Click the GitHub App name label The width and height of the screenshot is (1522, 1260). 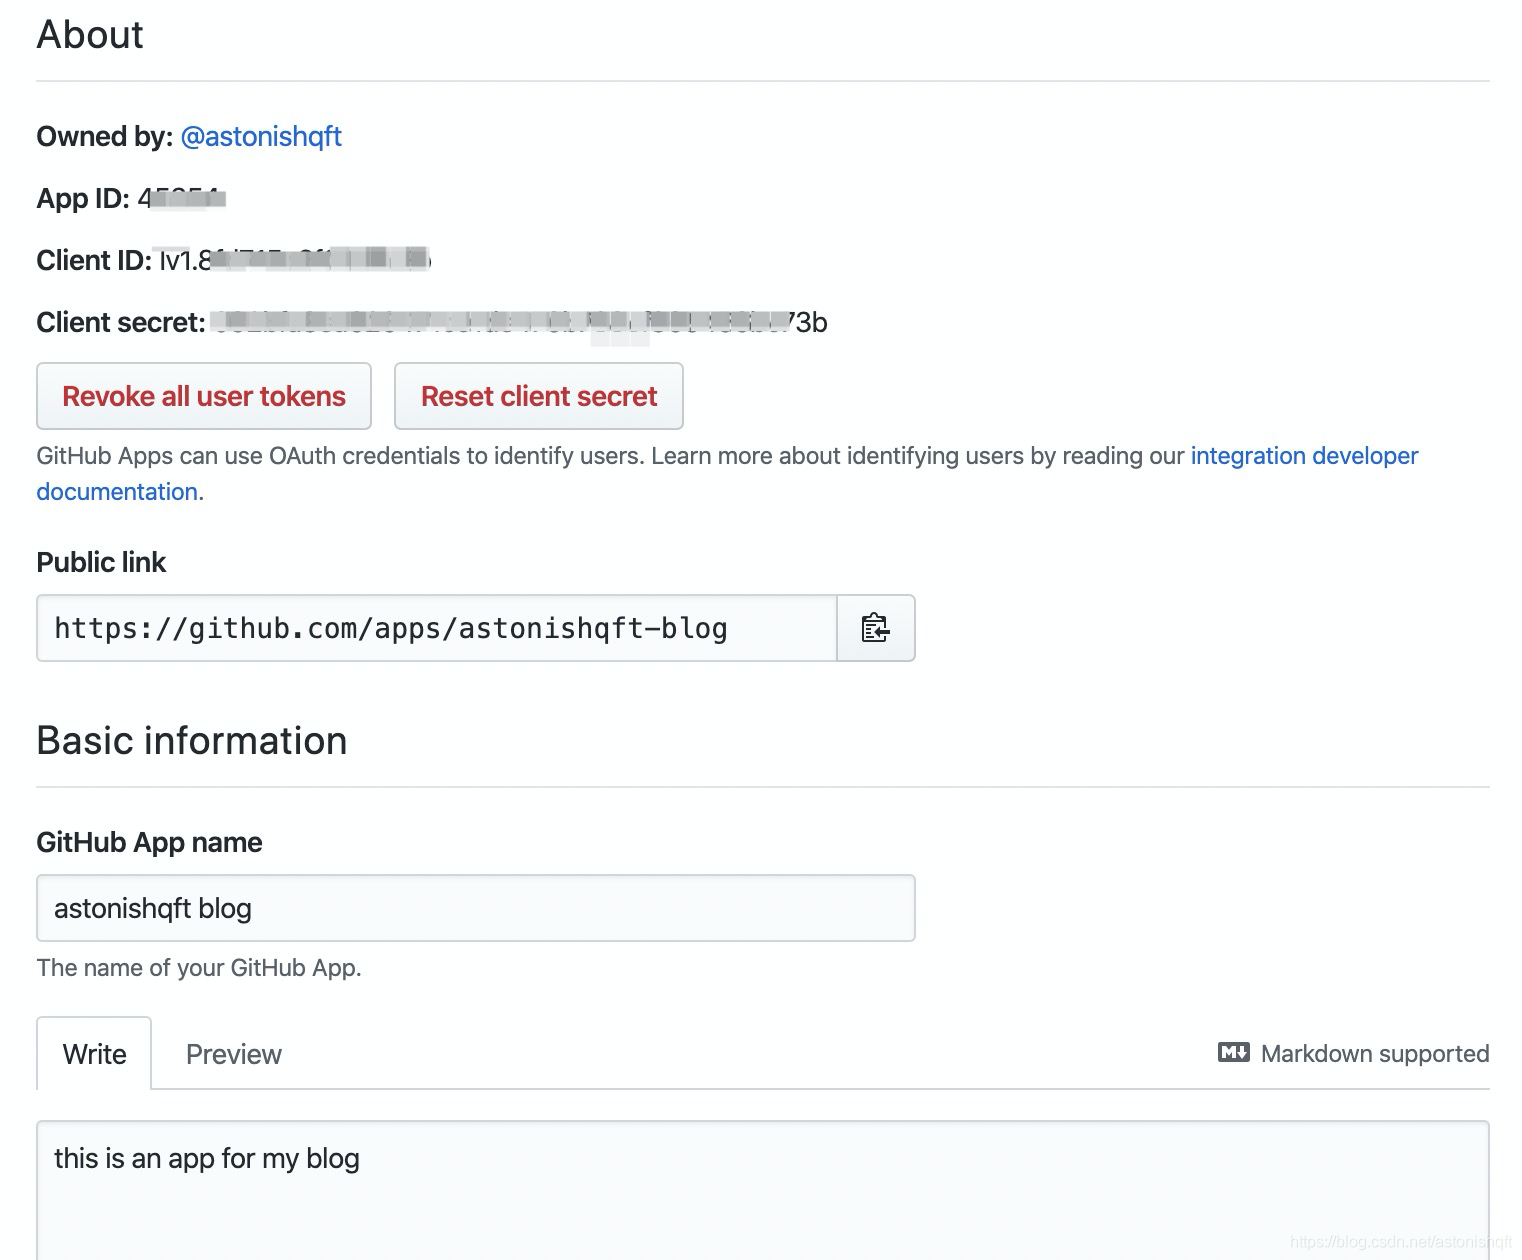point(149,842)
